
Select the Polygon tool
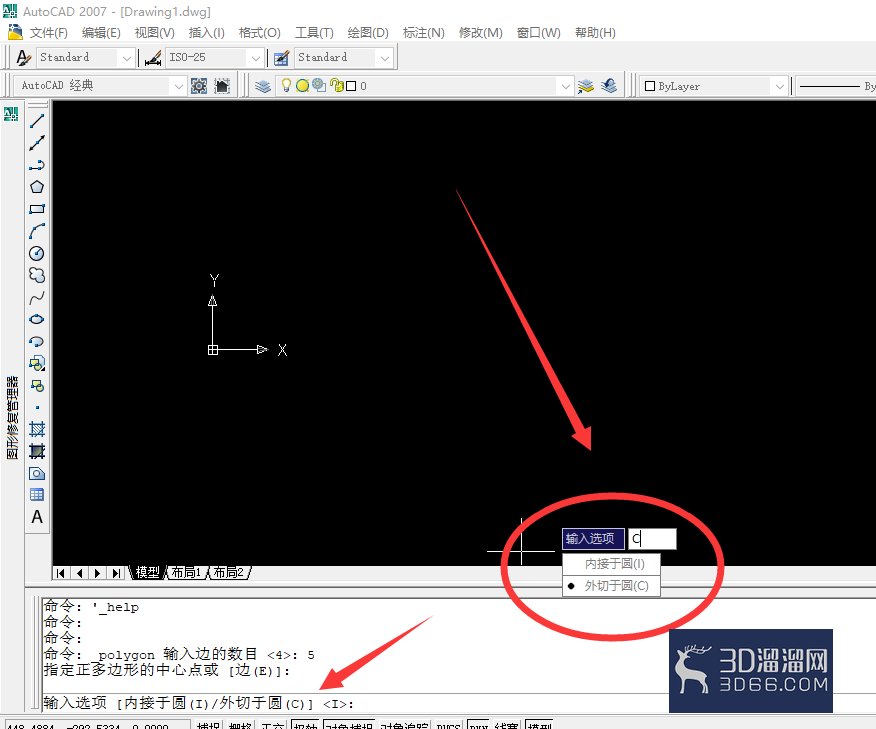(37, 187)
